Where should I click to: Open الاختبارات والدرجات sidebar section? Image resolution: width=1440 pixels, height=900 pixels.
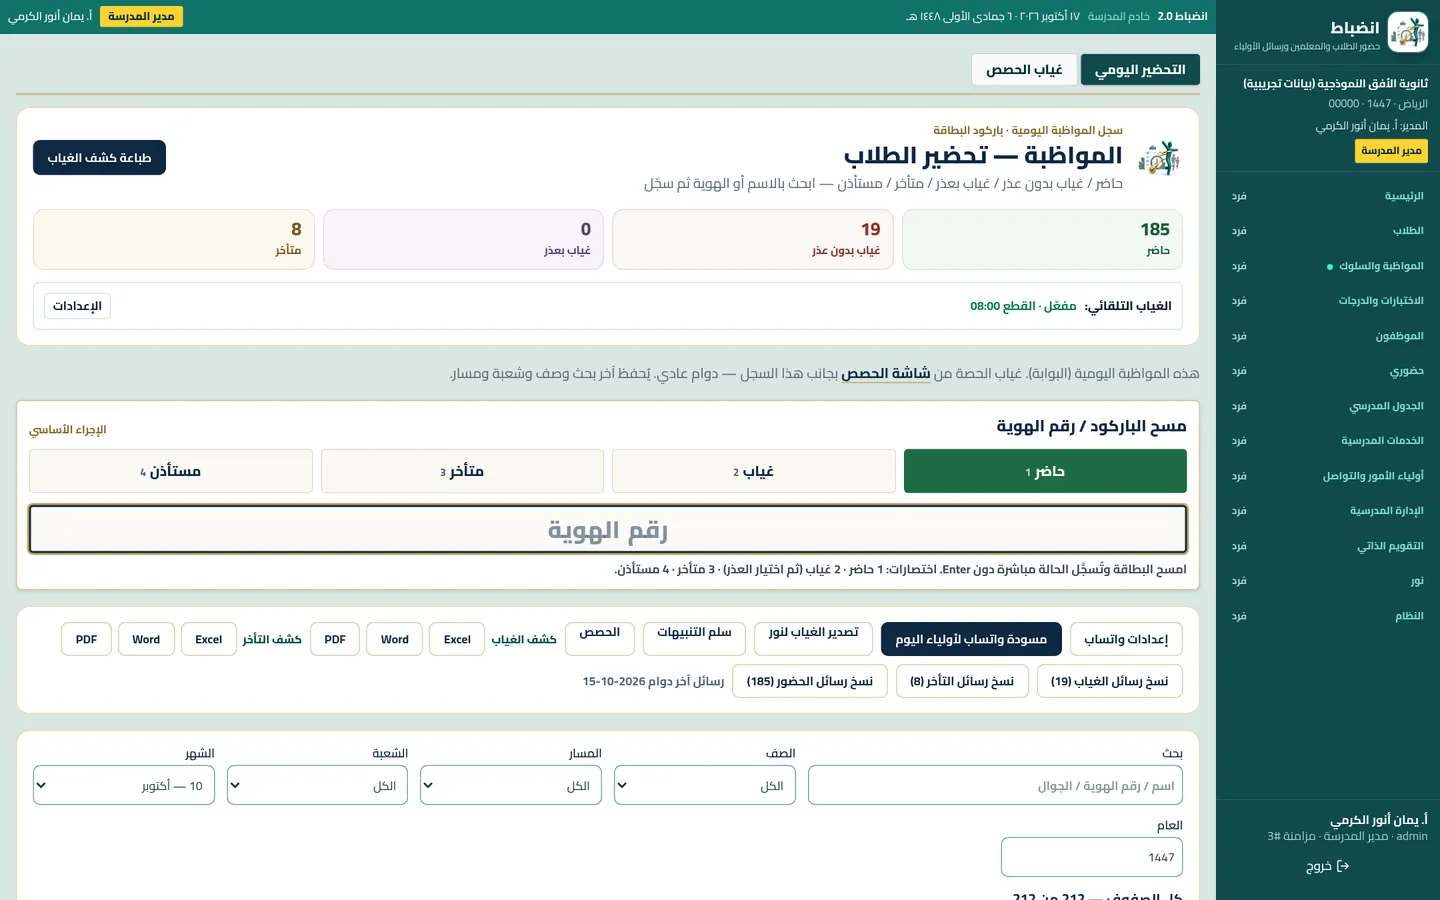click(1327, 301)
